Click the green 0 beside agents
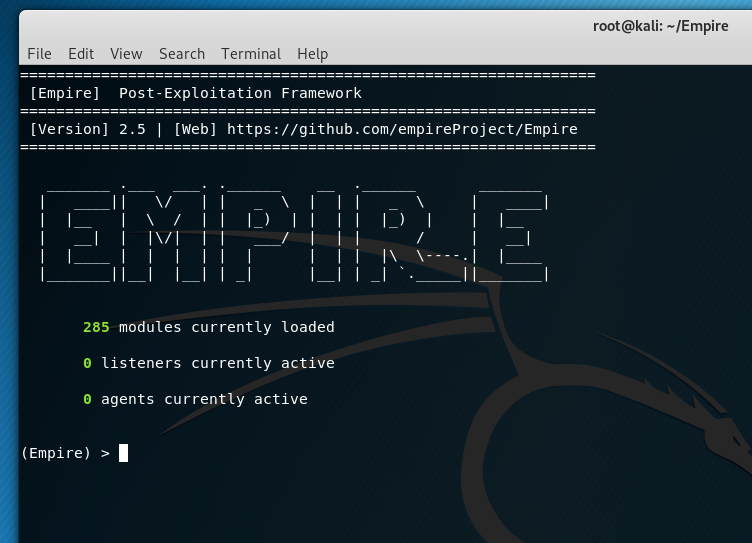This screenshot has width=752, height=543. [x=88, y=399]
